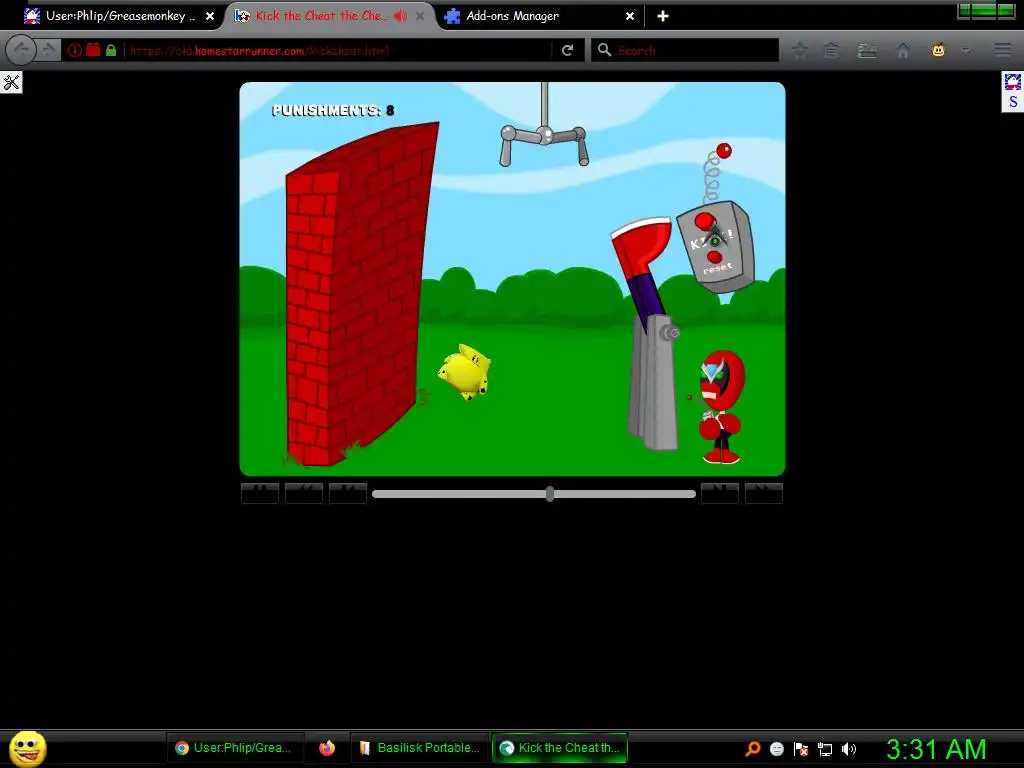
Task: Click the address bar URL field
Action: [x=340, y=50]
